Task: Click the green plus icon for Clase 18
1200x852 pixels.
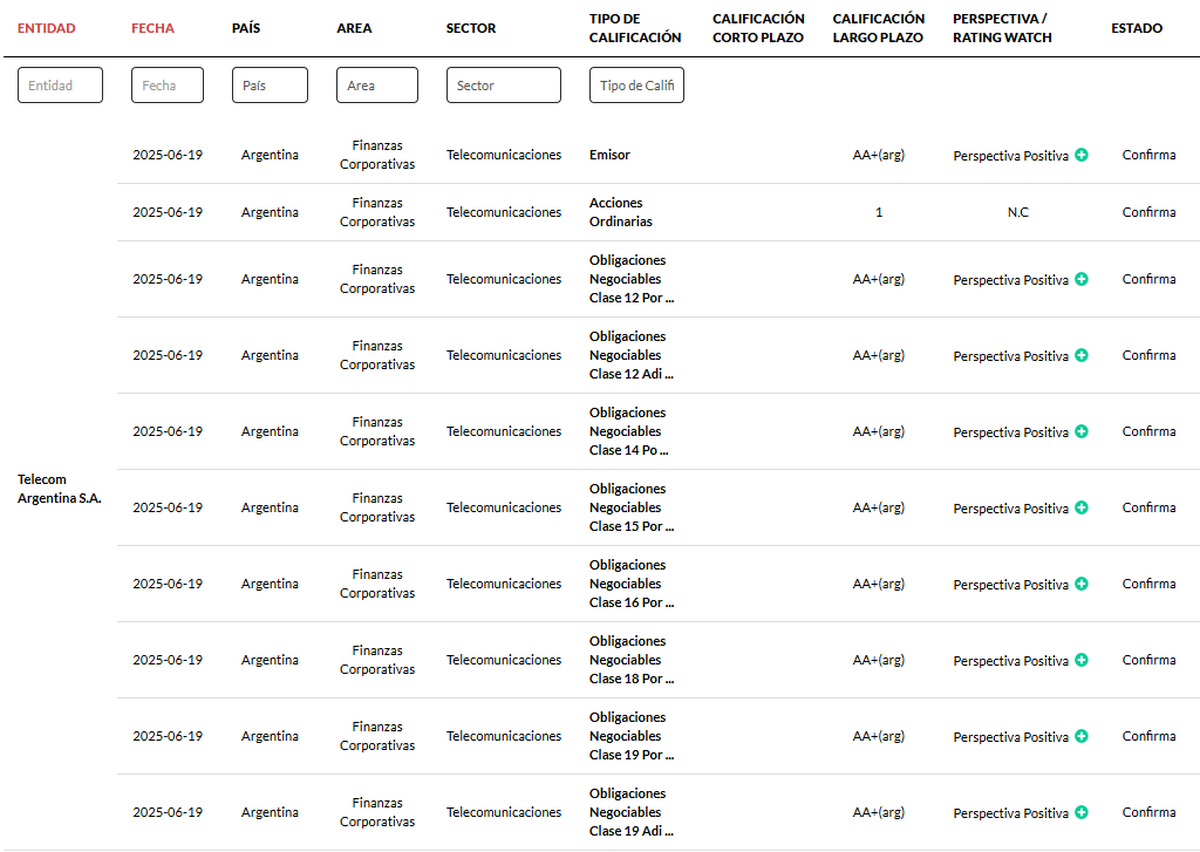Action: click(x=1081, y=660)
